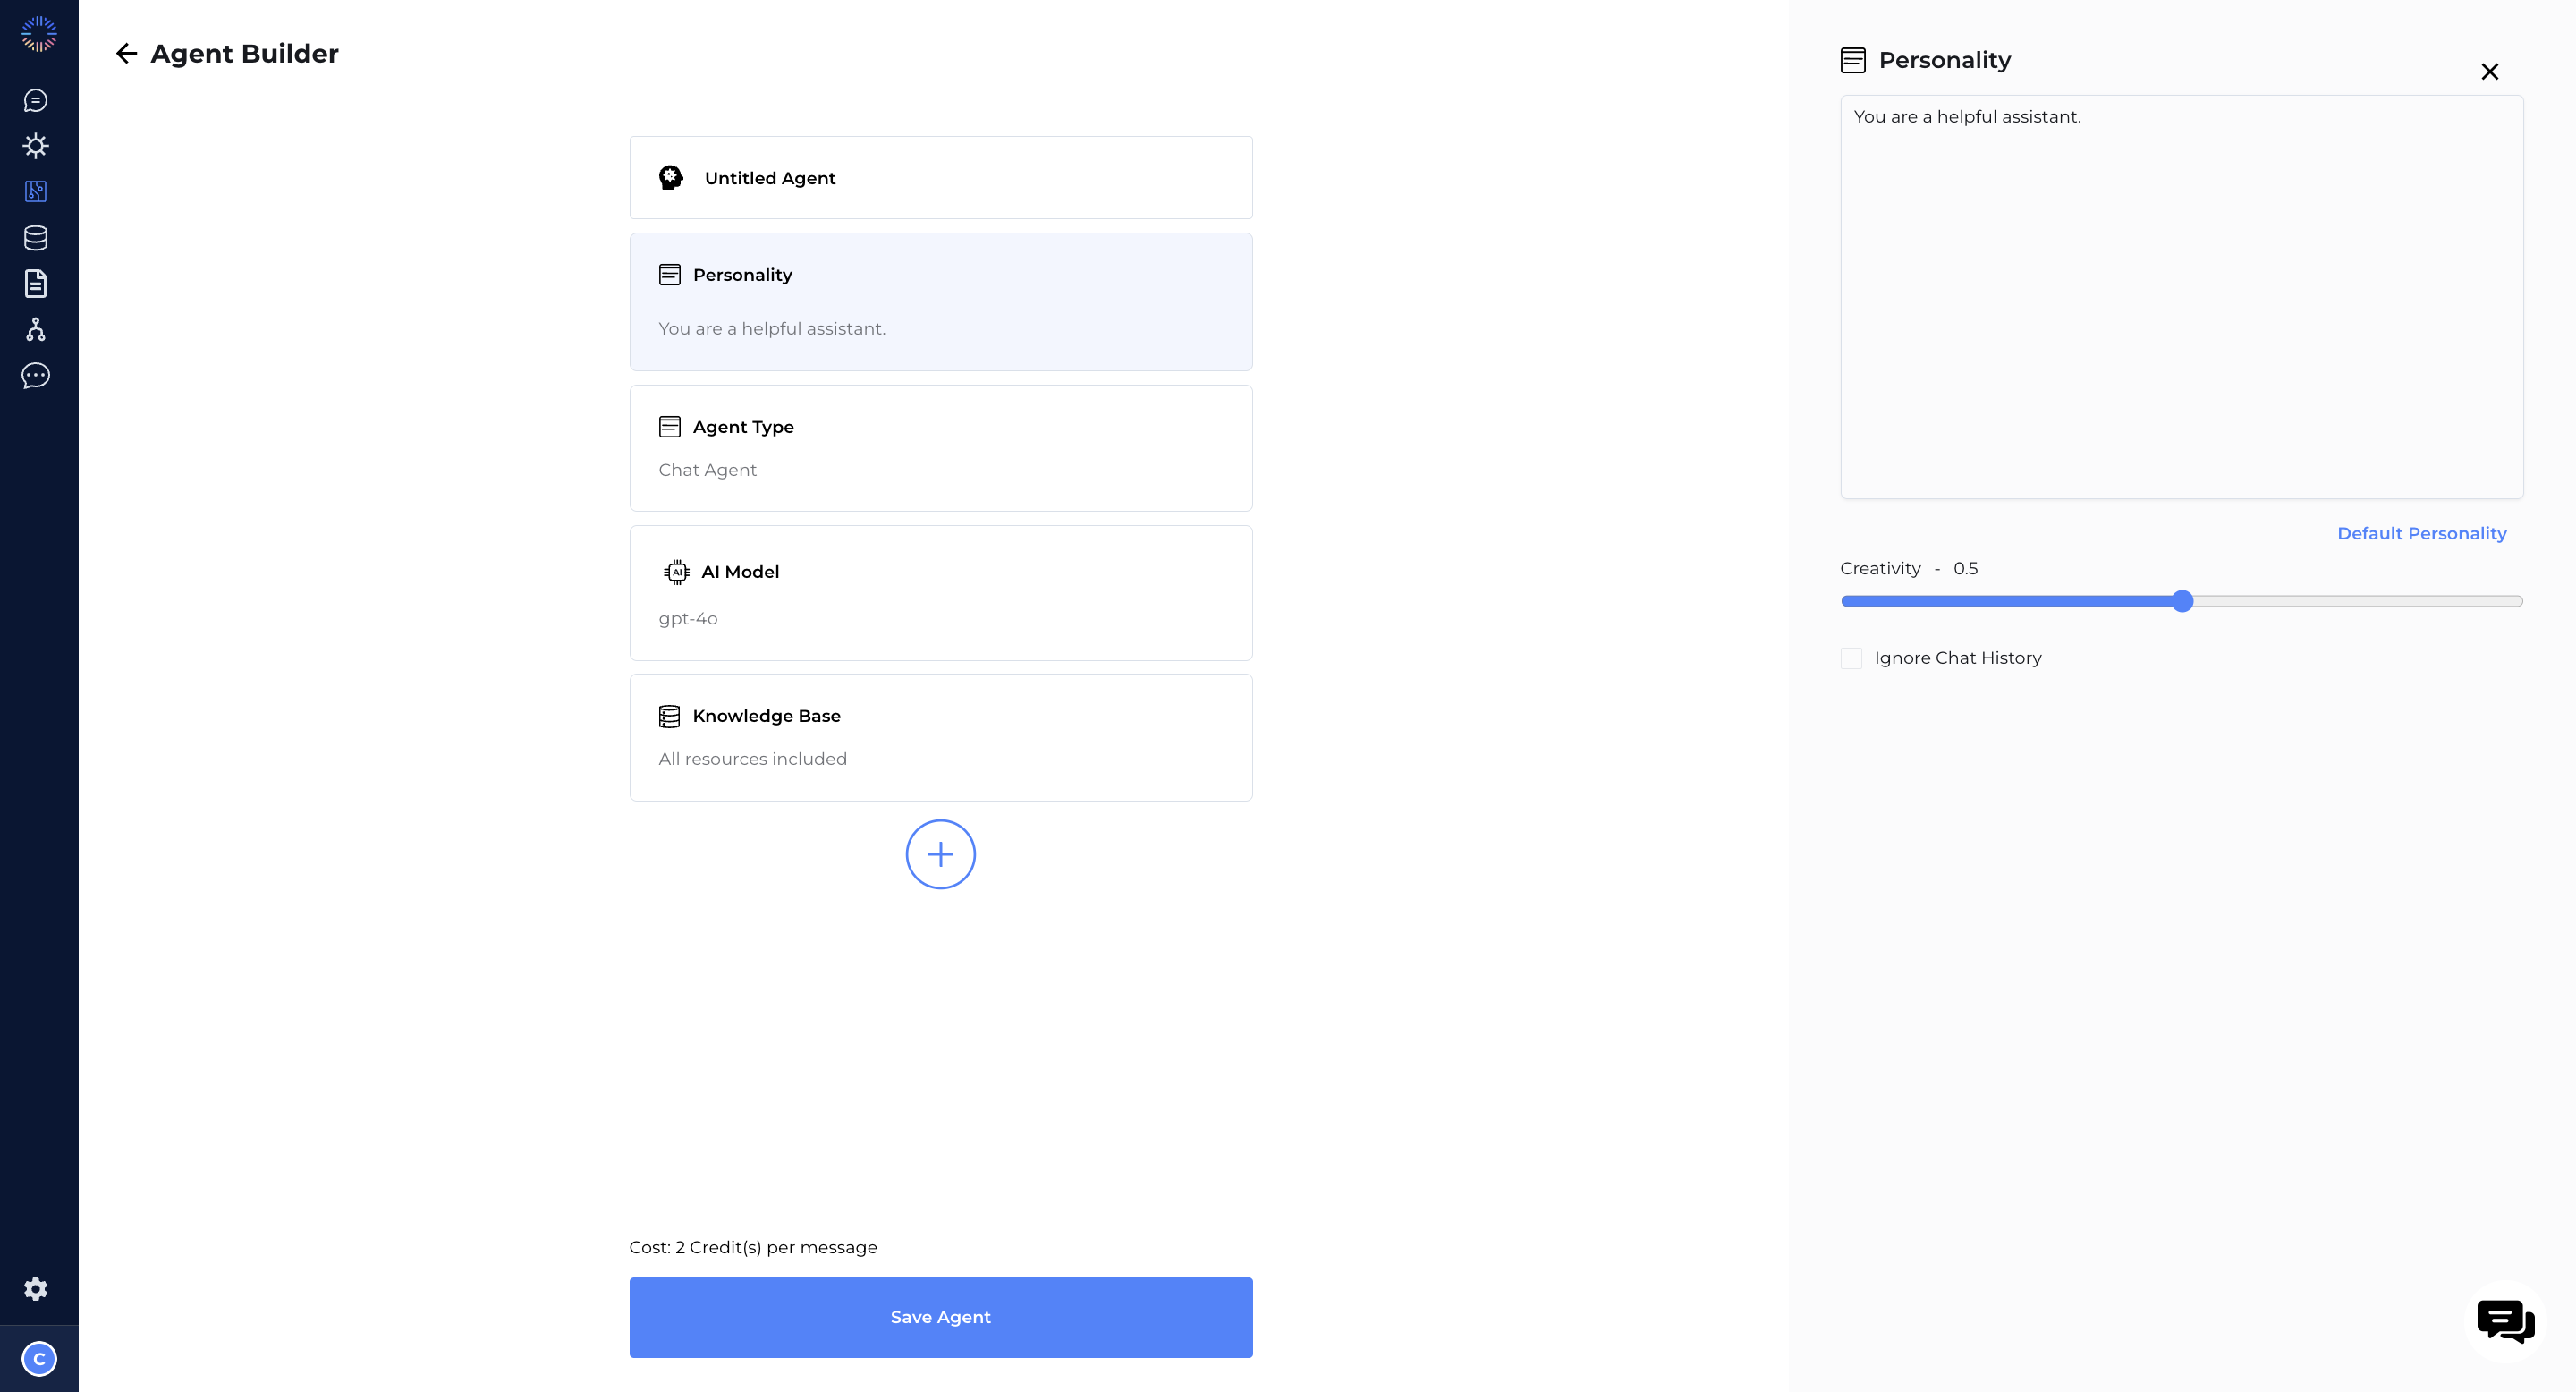The image size is (2576, 1392).
Task: Click the plus button to add component
Action: 939,853
